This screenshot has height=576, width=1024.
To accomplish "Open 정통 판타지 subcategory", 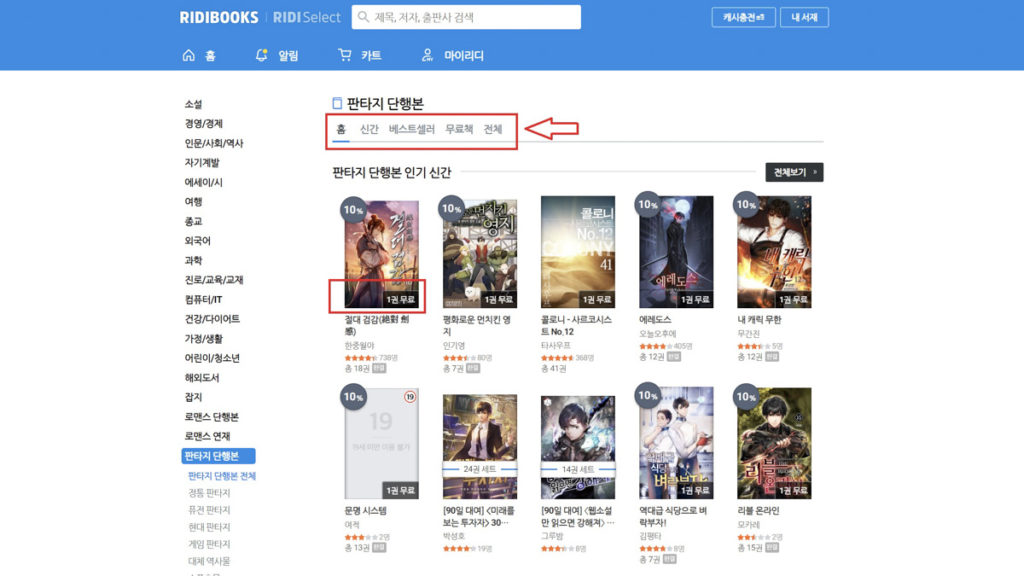I will coord(209,493).
